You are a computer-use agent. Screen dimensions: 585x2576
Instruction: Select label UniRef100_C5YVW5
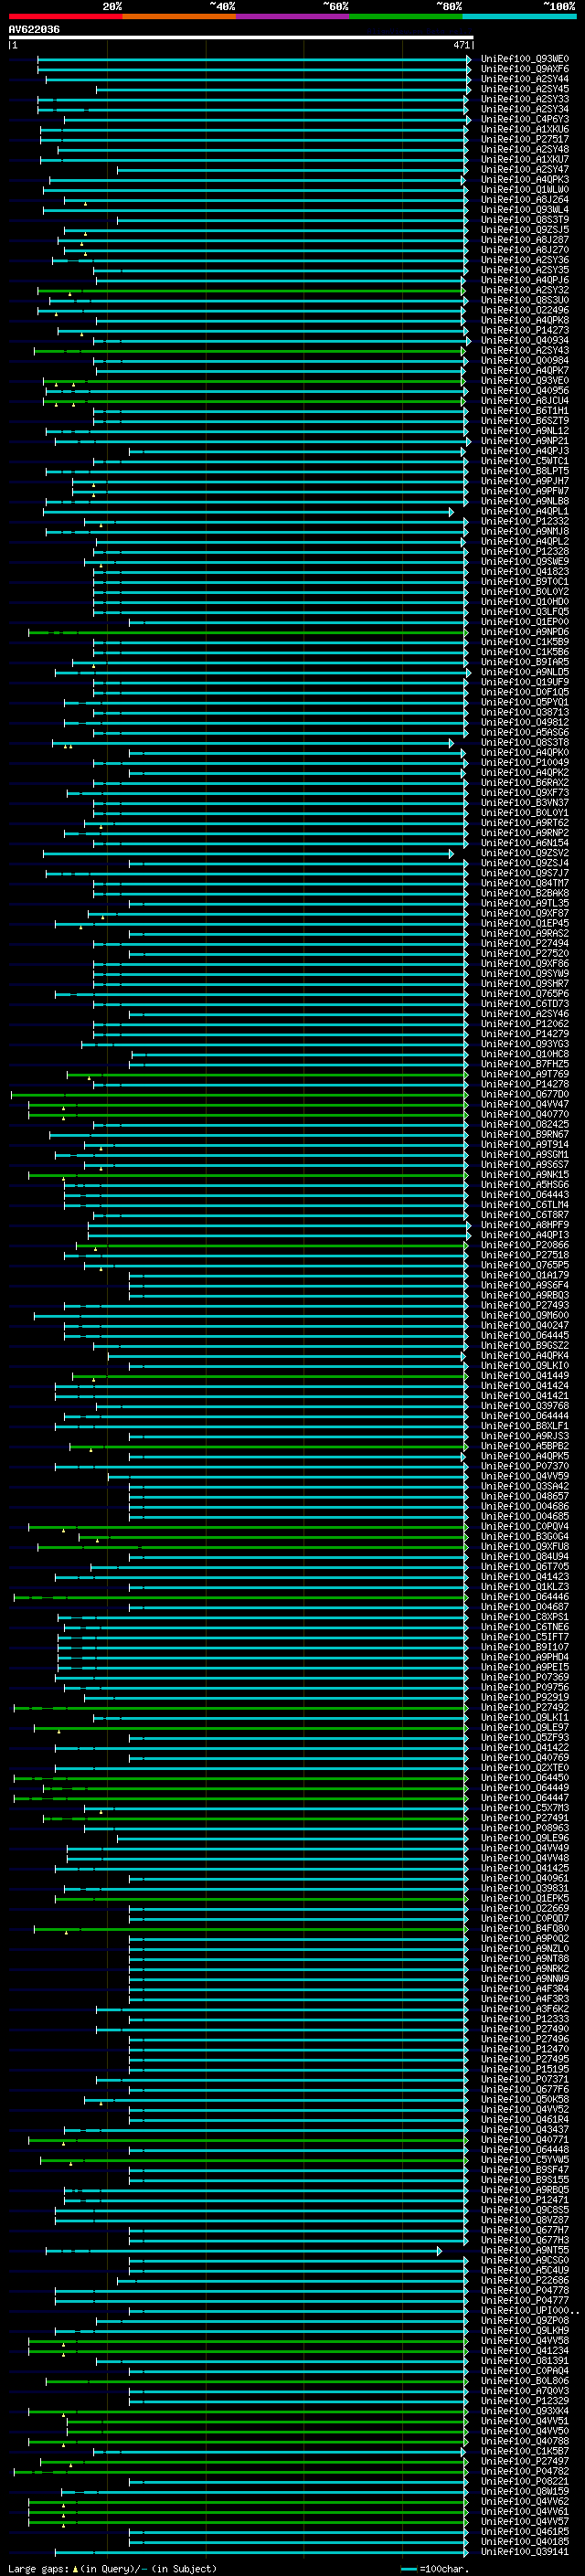(525, 2160)
